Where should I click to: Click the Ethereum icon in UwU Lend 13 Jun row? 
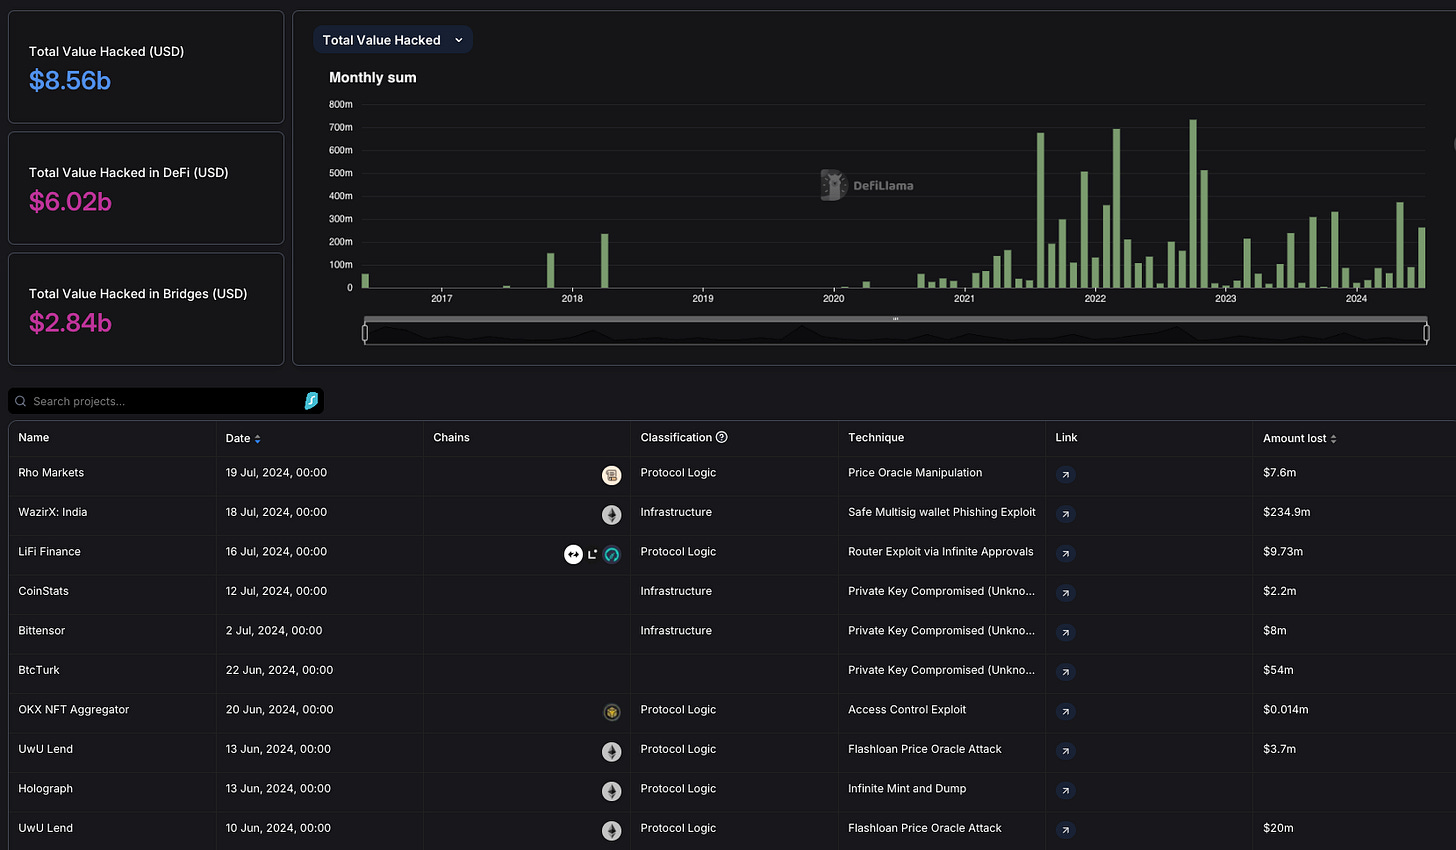click(611, 752)
